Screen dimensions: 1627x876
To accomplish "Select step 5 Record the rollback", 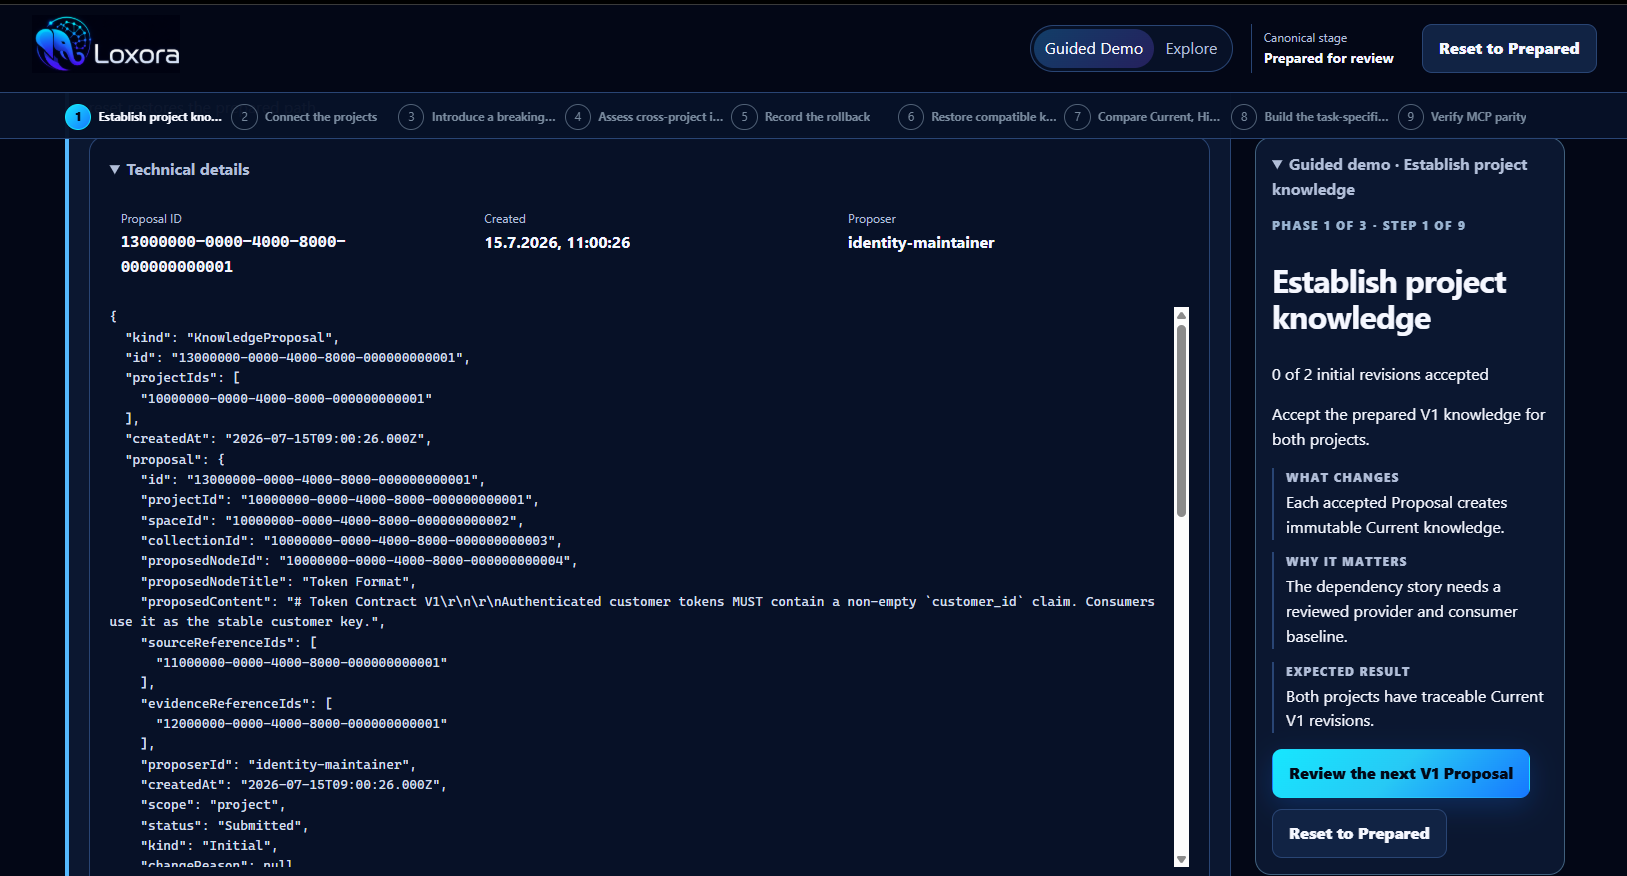I will tap(801, 117).
